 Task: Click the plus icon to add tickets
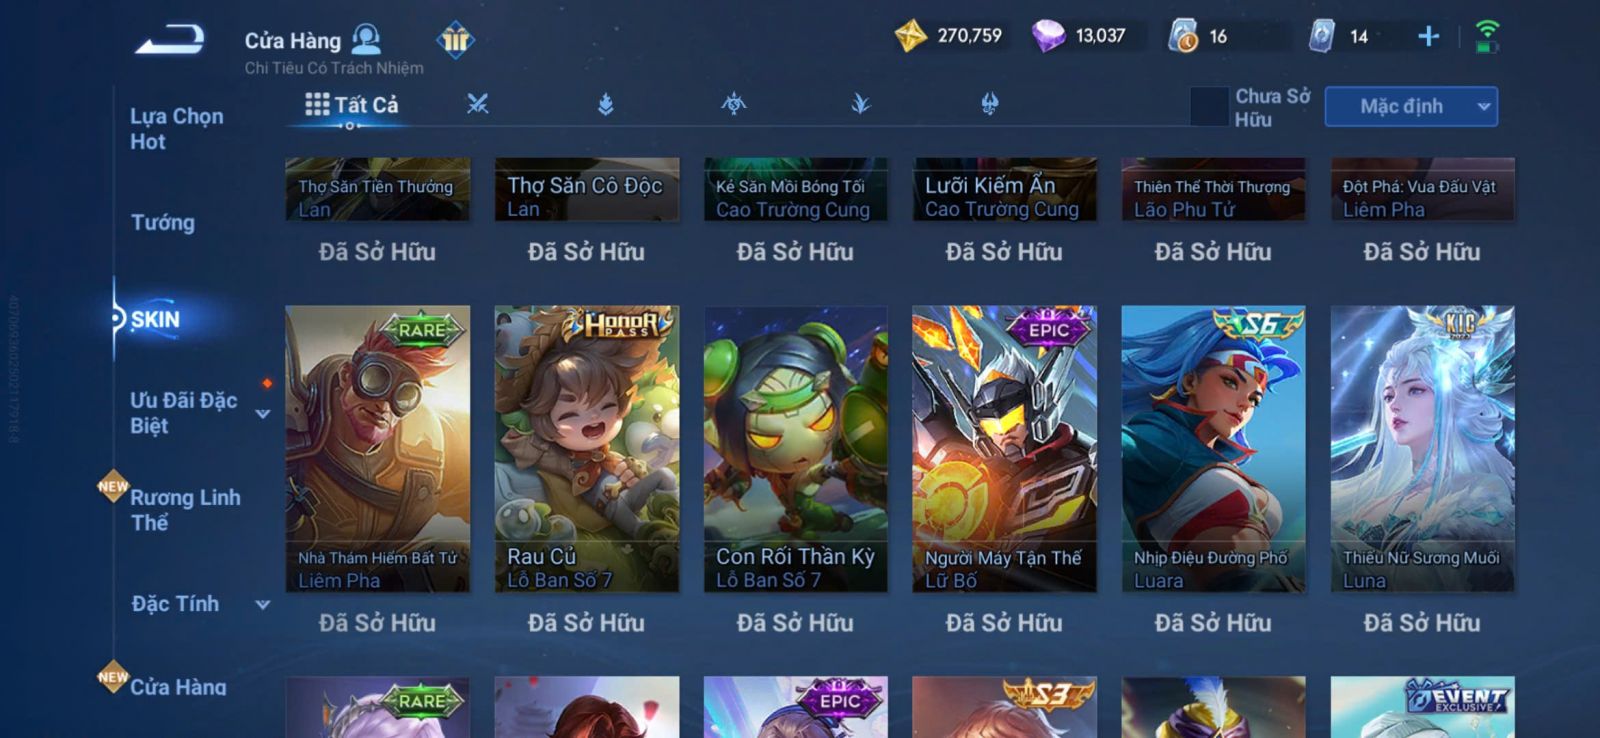pyautogui.click(x=1428, y=37)
